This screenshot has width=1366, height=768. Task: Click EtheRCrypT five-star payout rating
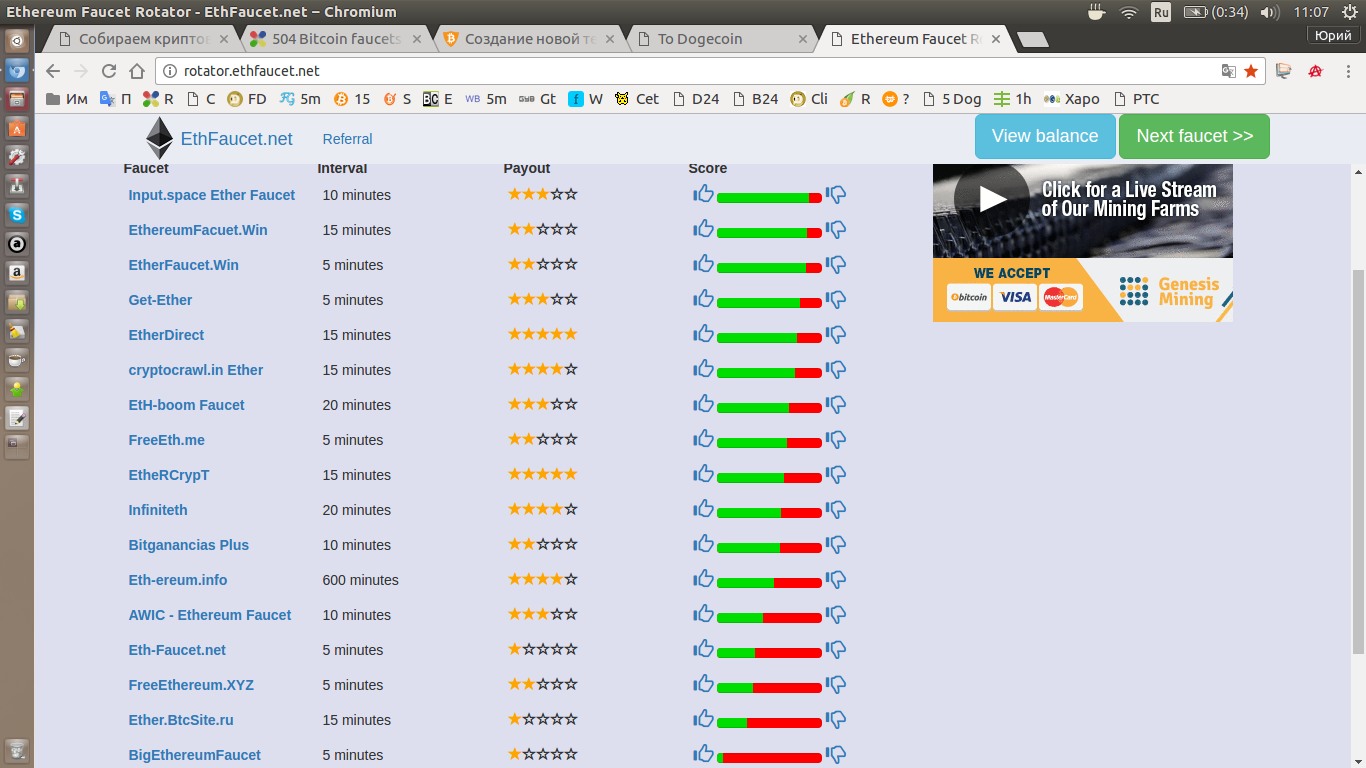tap(542, 474)
